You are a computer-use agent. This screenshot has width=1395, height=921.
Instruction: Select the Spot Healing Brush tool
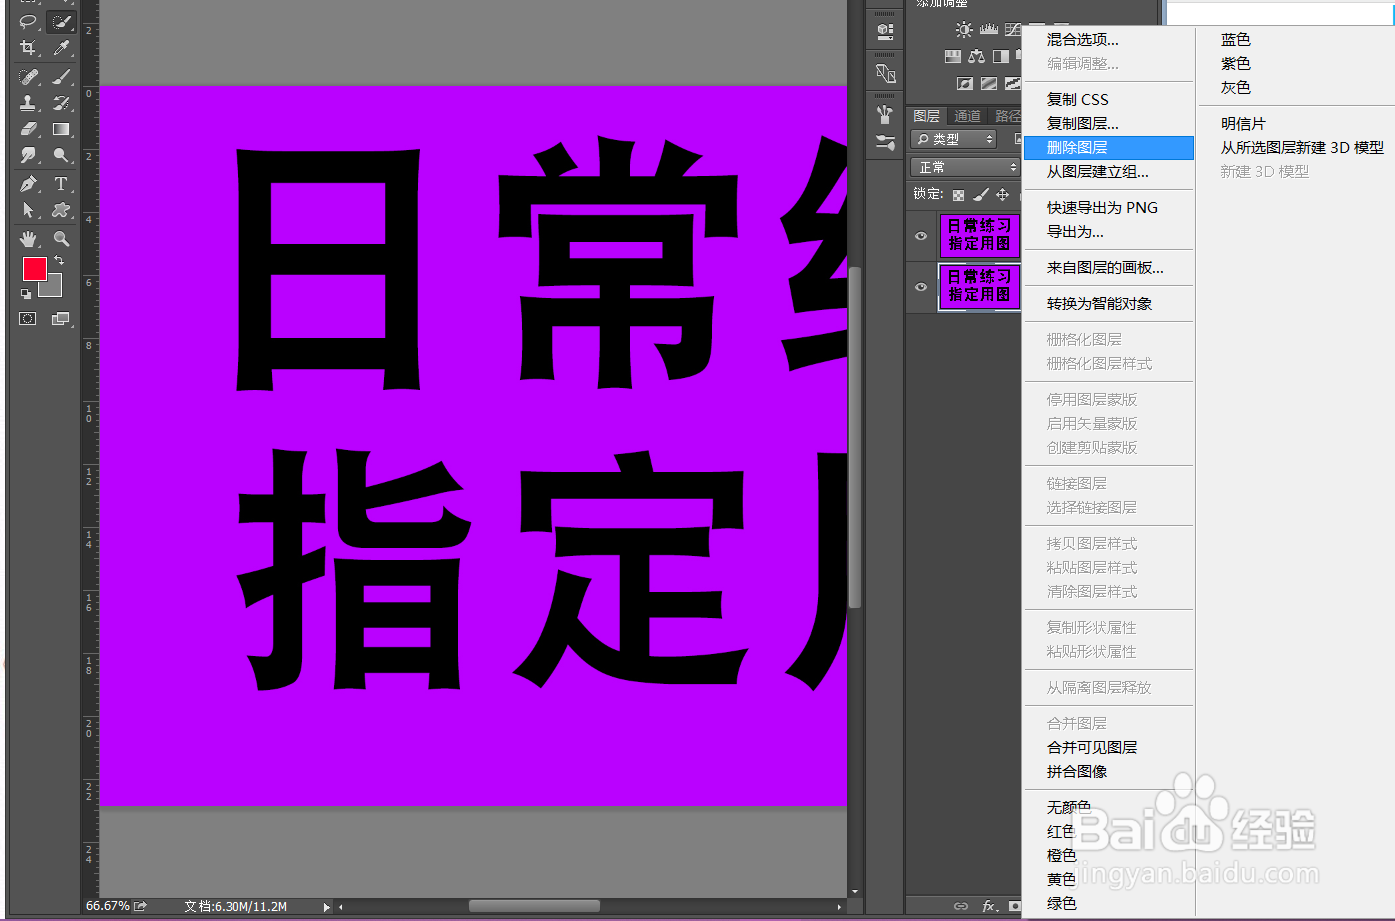tap(28, 76)
